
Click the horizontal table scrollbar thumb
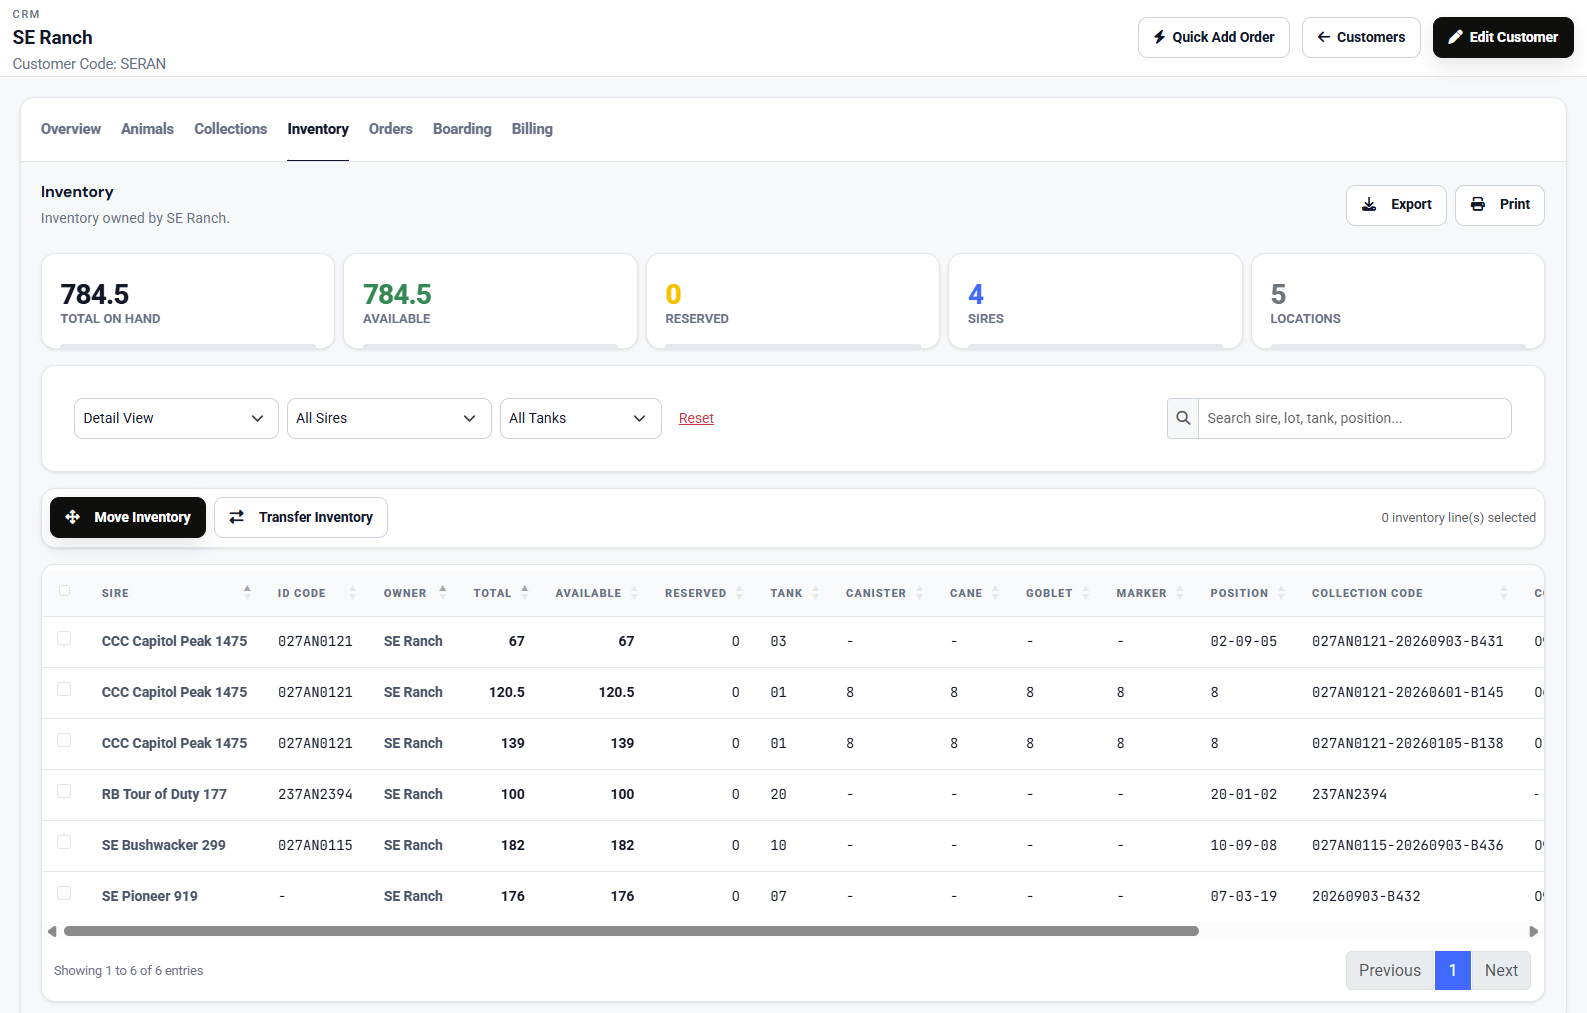(x=631, y=931)
